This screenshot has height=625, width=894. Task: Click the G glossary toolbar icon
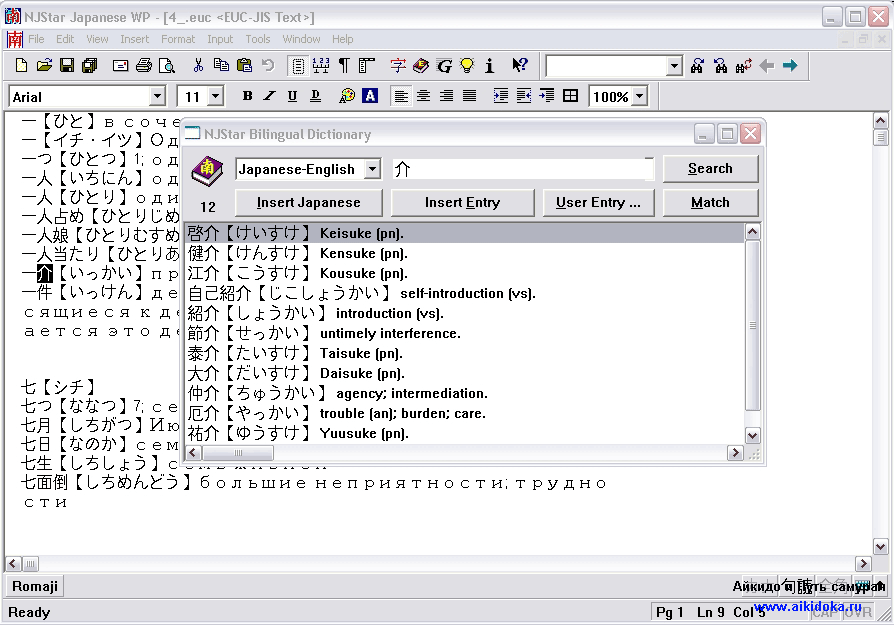[x=444, y=66]
